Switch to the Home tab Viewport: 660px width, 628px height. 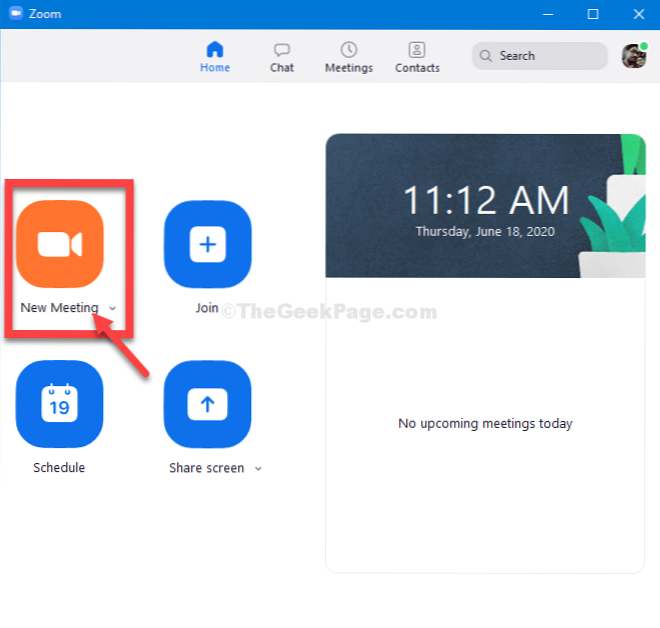click(x=214, y=57)
